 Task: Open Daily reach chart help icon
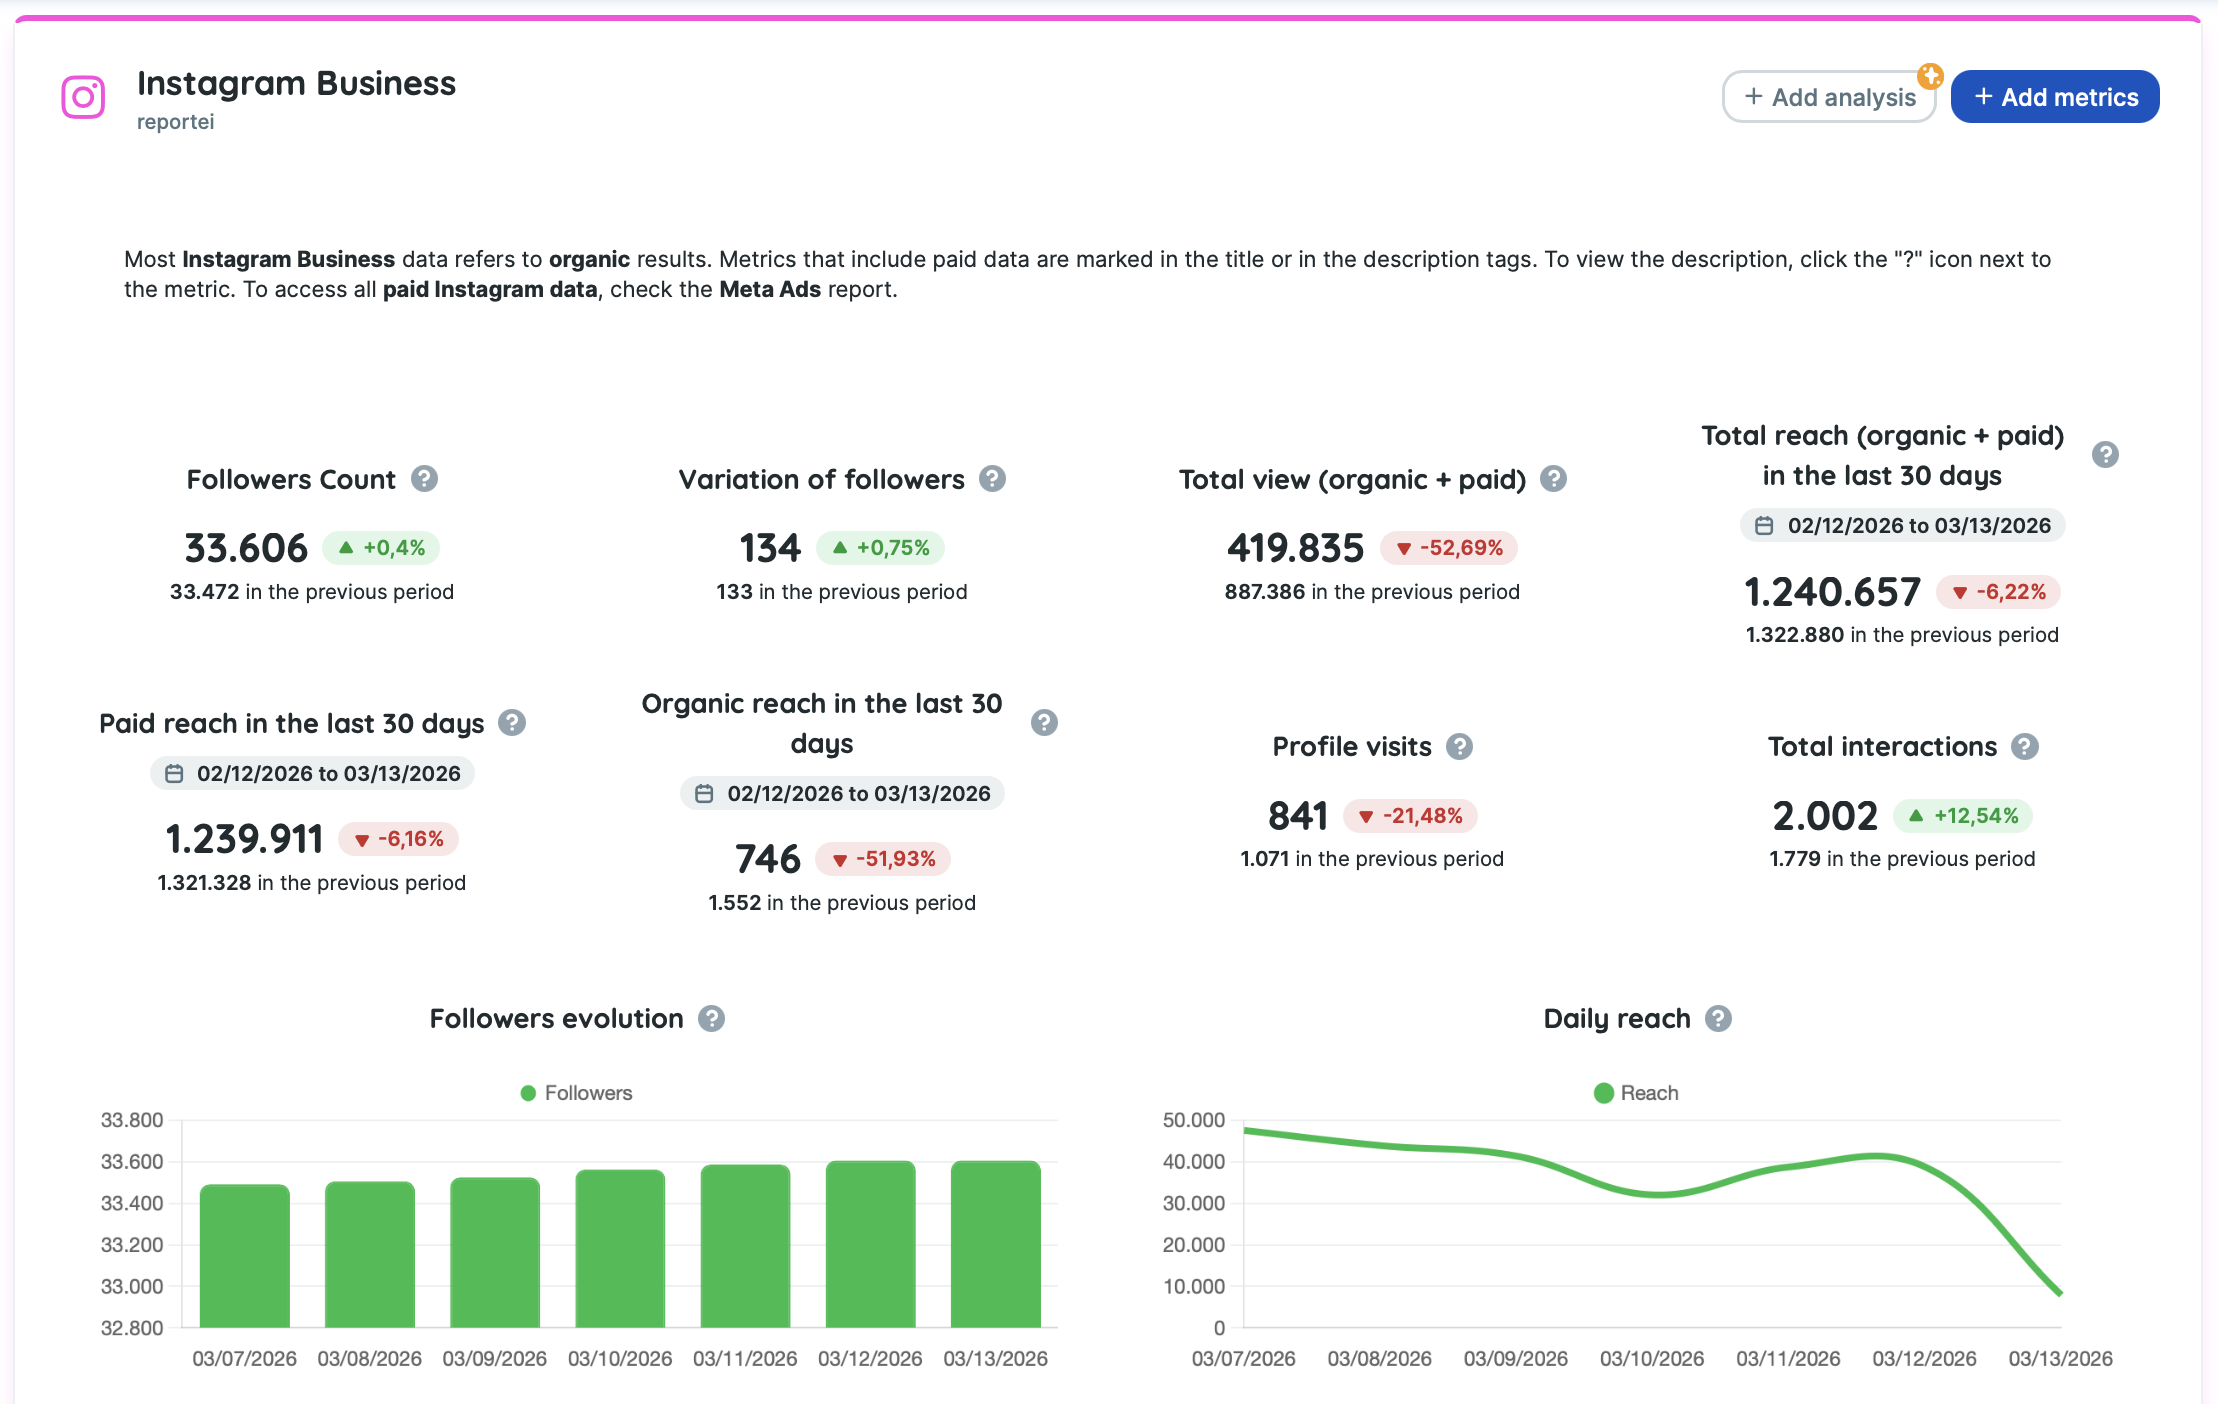1718,1019
